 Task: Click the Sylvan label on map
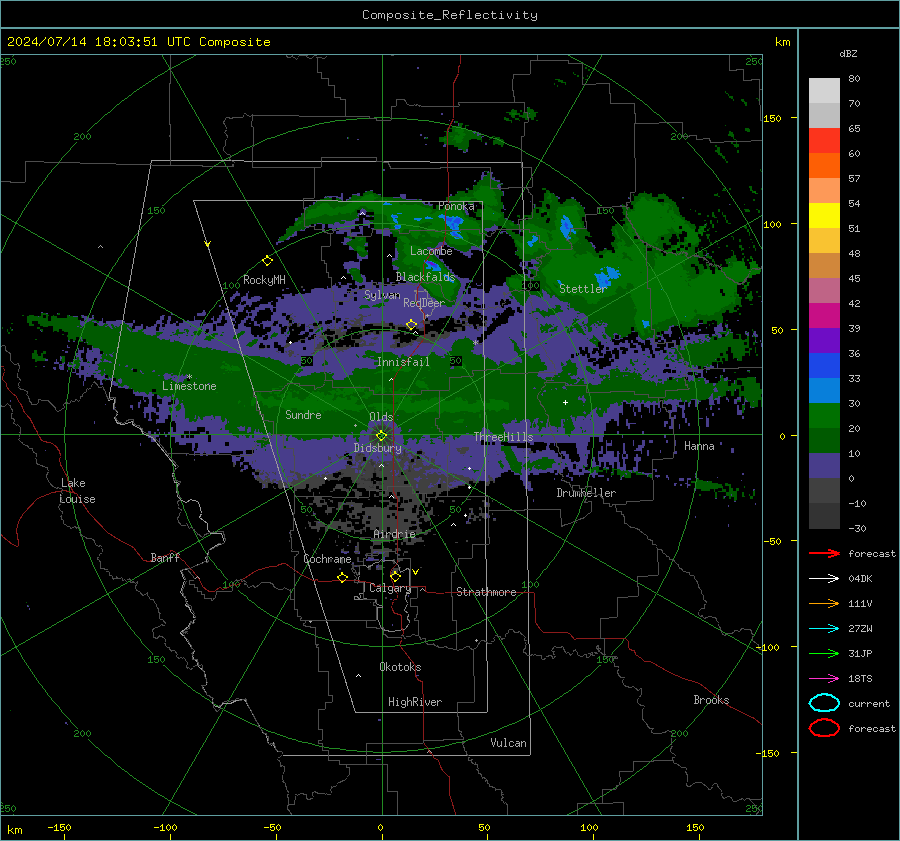(x=382, y=295)
